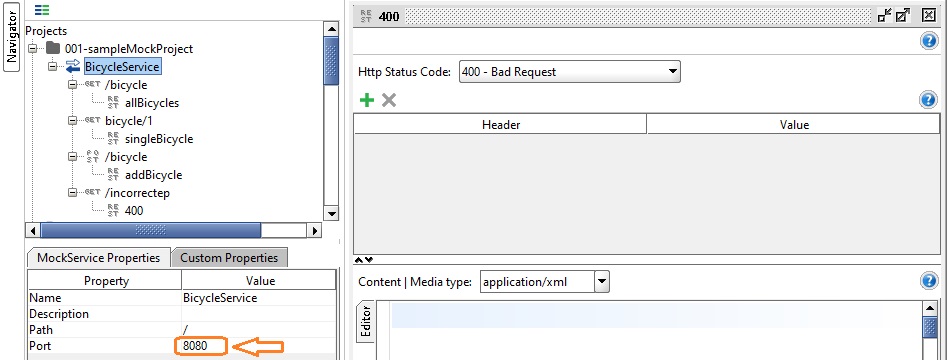Open the vertical Editor tab
949x360 pixels.
pos(366,322)
